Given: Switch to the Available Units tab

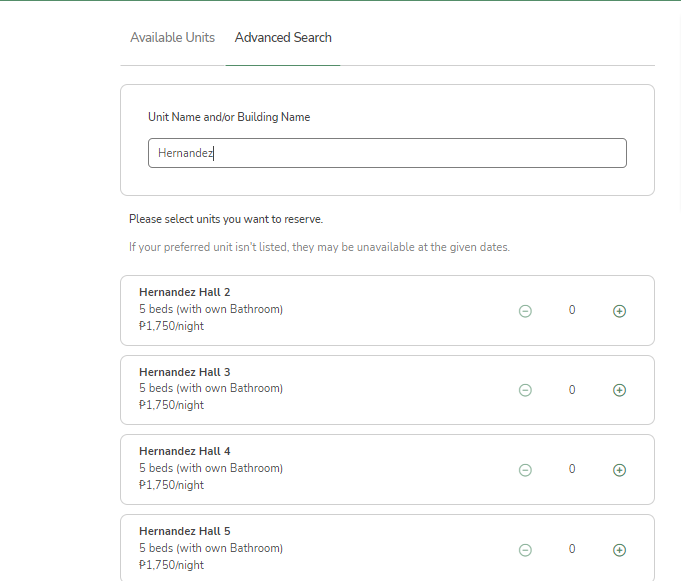Looking at the screenshot, I should (x=172, y=38).
